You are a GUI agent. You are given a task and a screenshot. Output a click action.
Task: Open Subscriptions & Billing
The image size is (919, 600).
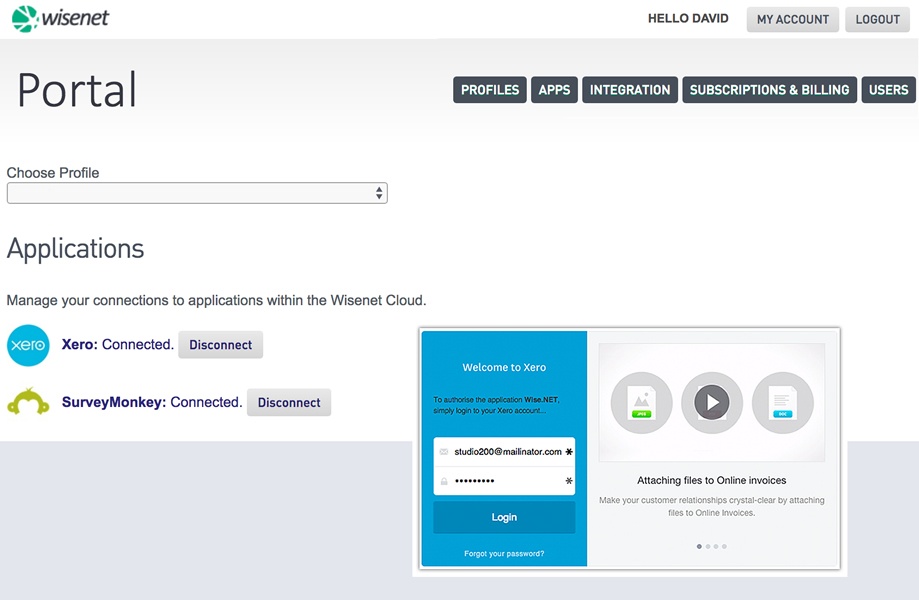tap(770, 90)
